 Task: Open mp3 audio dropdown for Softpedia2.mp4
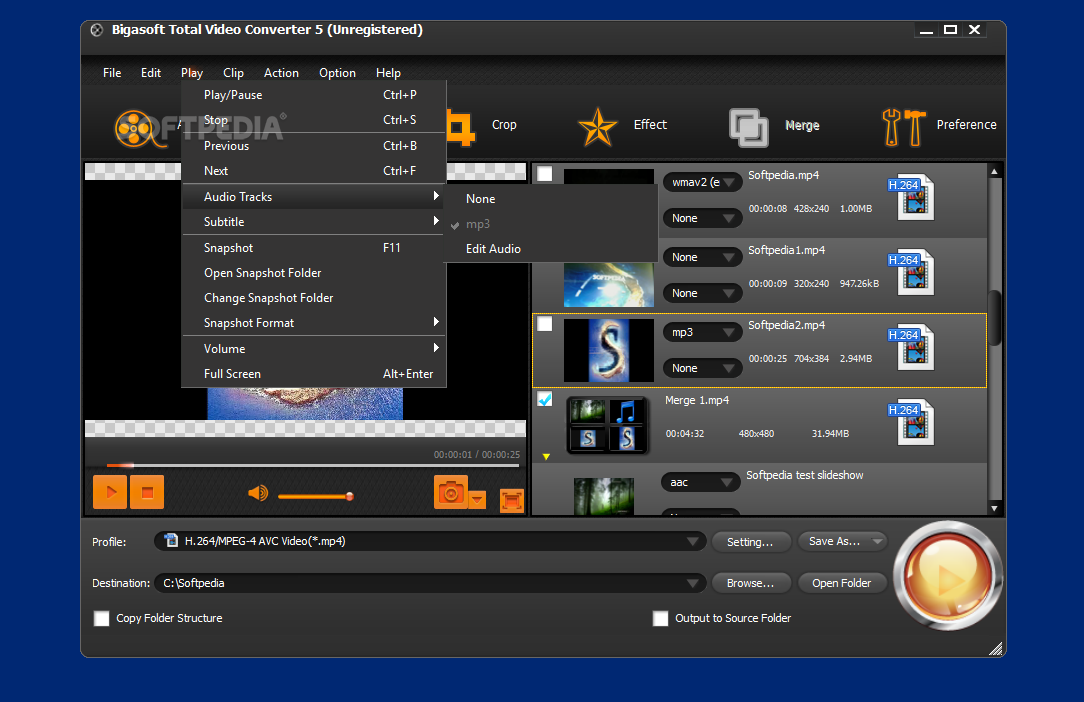coord(702,333)
